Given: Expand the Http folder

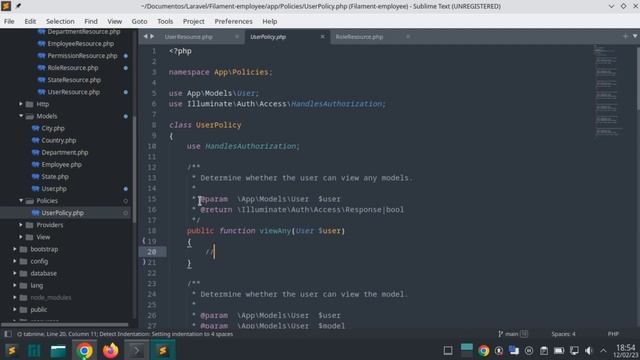Looking at the screenshot, I should (21, 104).
